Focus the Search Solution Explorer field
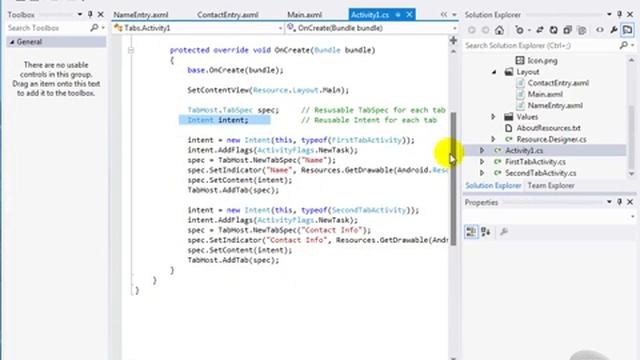 coord(541,45)
